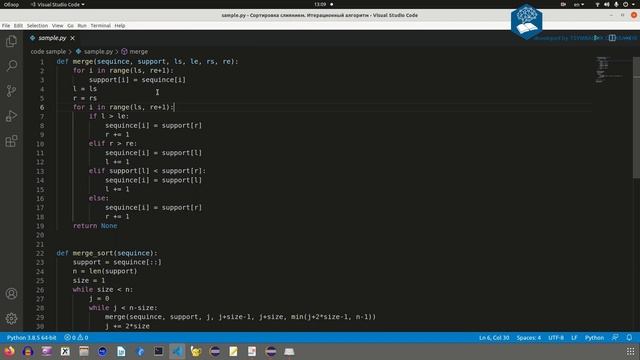Click the microphone icon in system tray
Screen dimensions: 640x360
616,4
